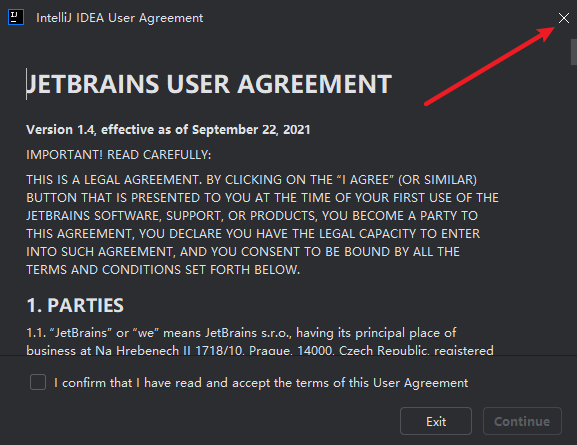Tick the confirm read and accept terms checkbox
The image size is (577, 445).
click(x=38, y=382)
